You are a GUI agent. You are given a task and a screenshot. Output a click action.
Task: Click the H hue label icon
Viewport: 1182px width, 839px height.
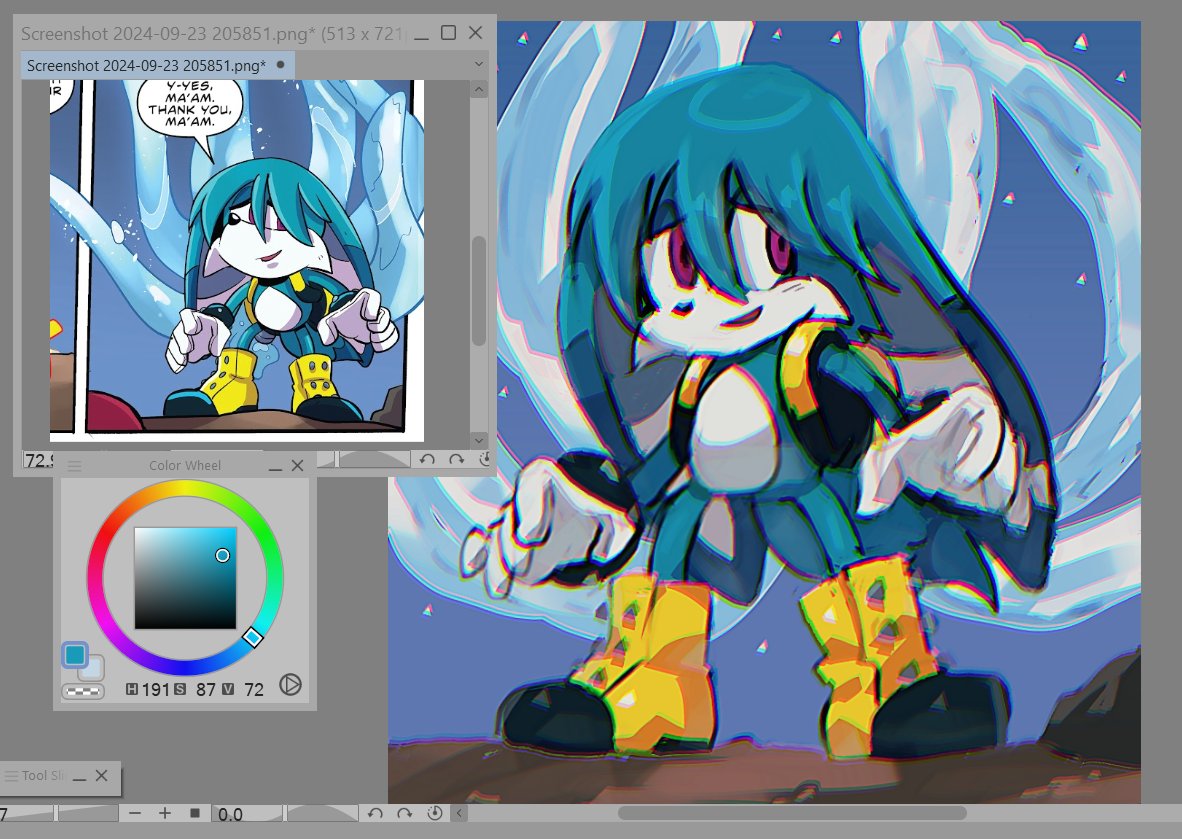click(132, 688)
